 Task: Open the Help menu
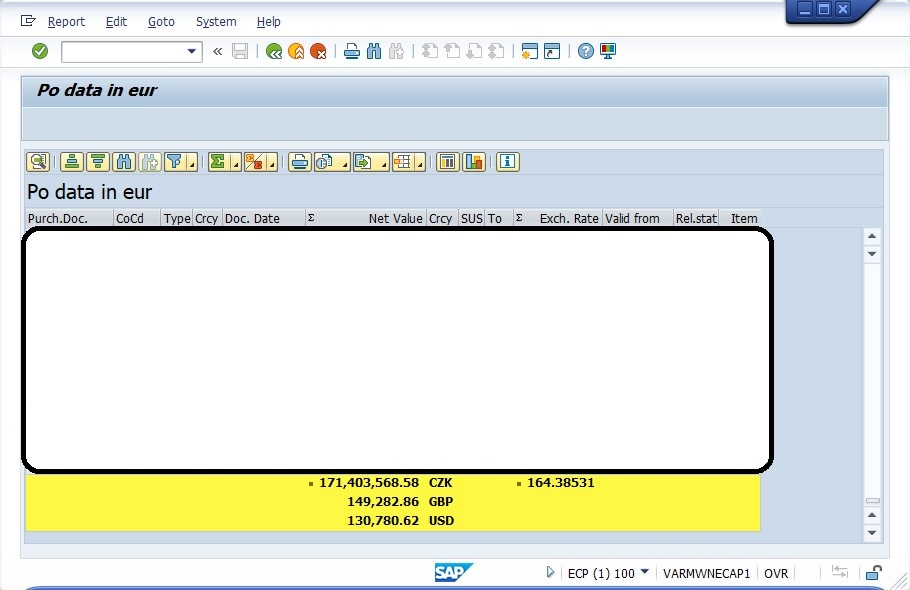269,21
